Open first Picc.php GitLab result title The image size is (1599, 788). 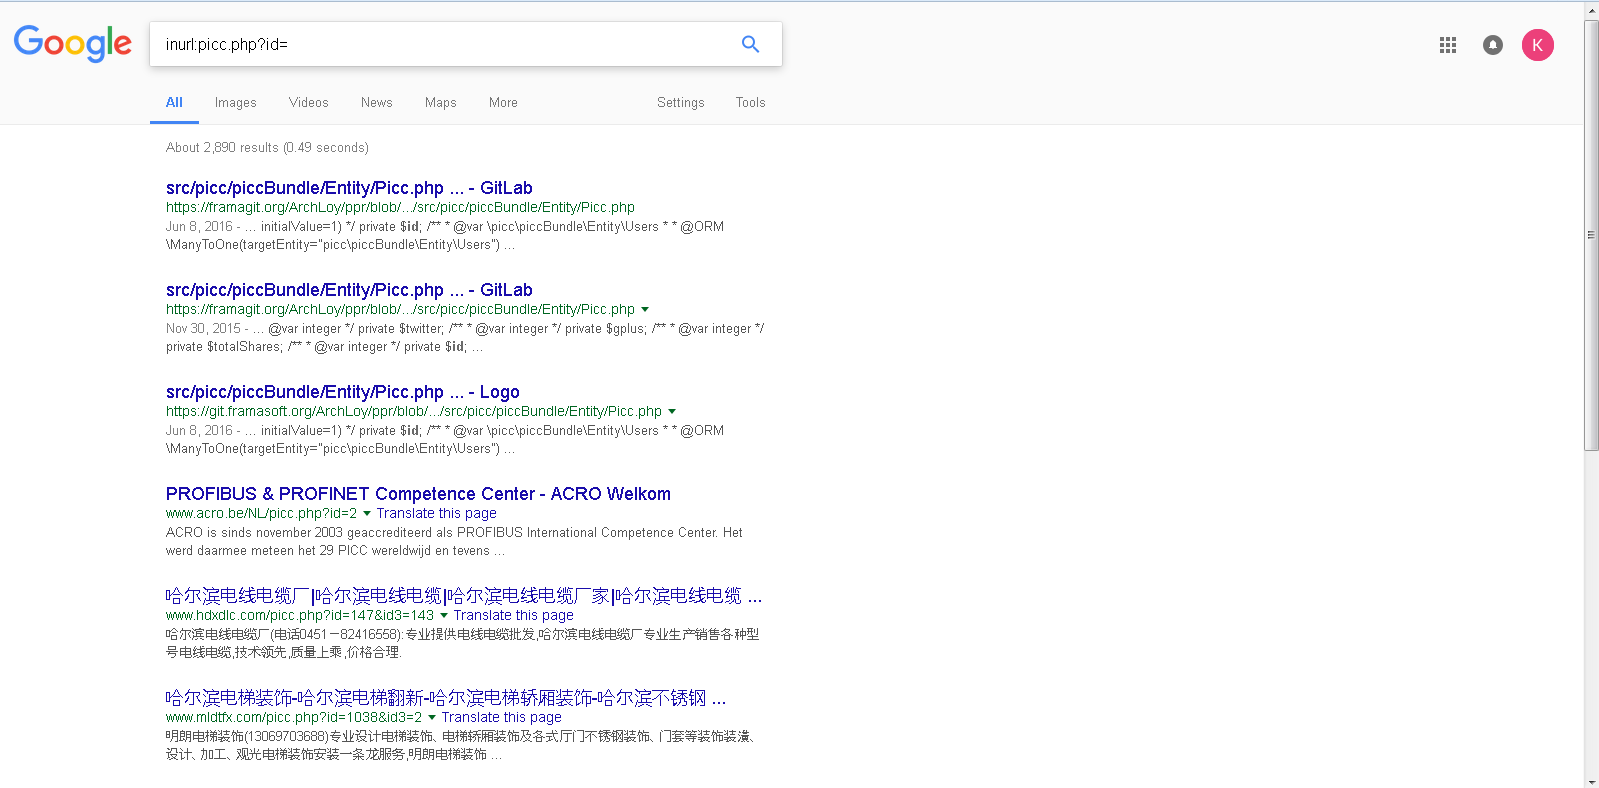click(x=349, y=188)
